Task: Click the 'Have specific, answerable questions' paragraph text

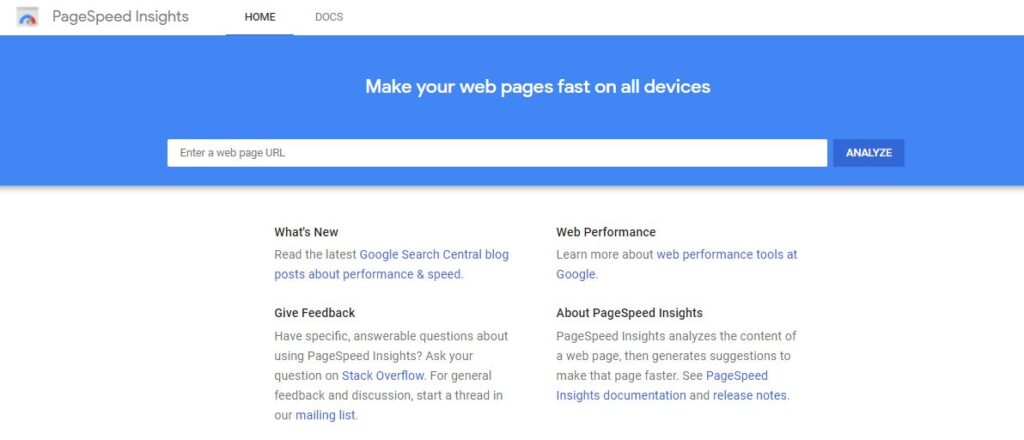Action: [x=391, y=336]
